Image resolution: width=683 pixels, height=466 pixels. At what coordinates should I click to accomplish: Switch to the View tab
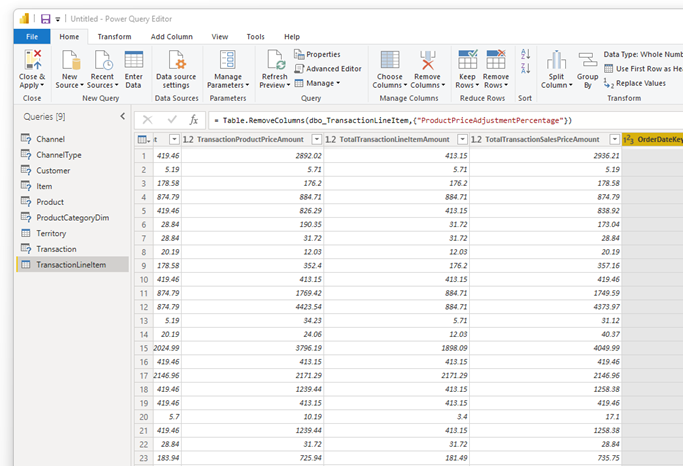[x=220, y=37]
